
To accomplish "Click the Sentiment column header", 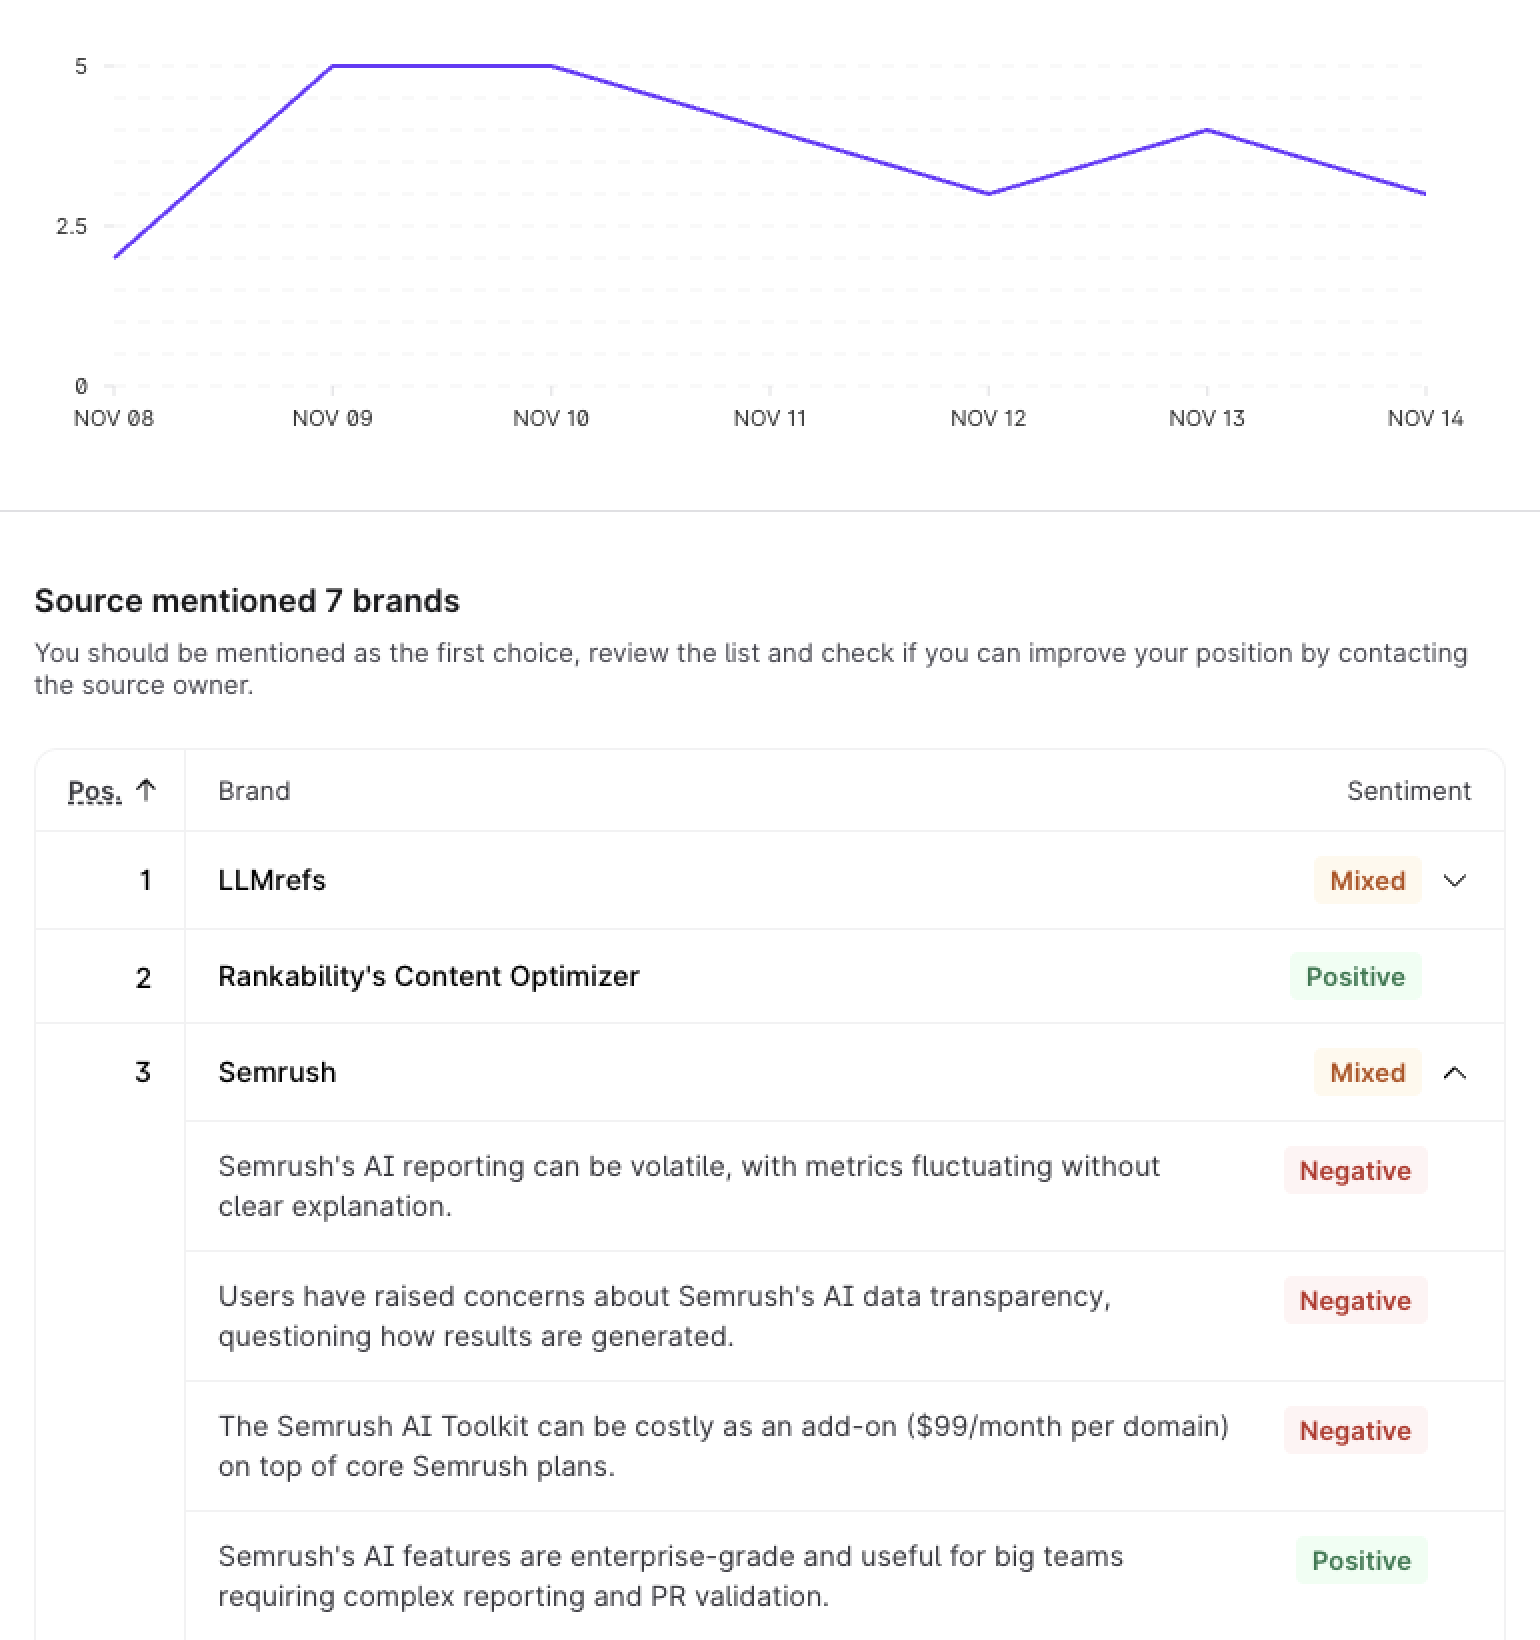I will point(1408,791).
